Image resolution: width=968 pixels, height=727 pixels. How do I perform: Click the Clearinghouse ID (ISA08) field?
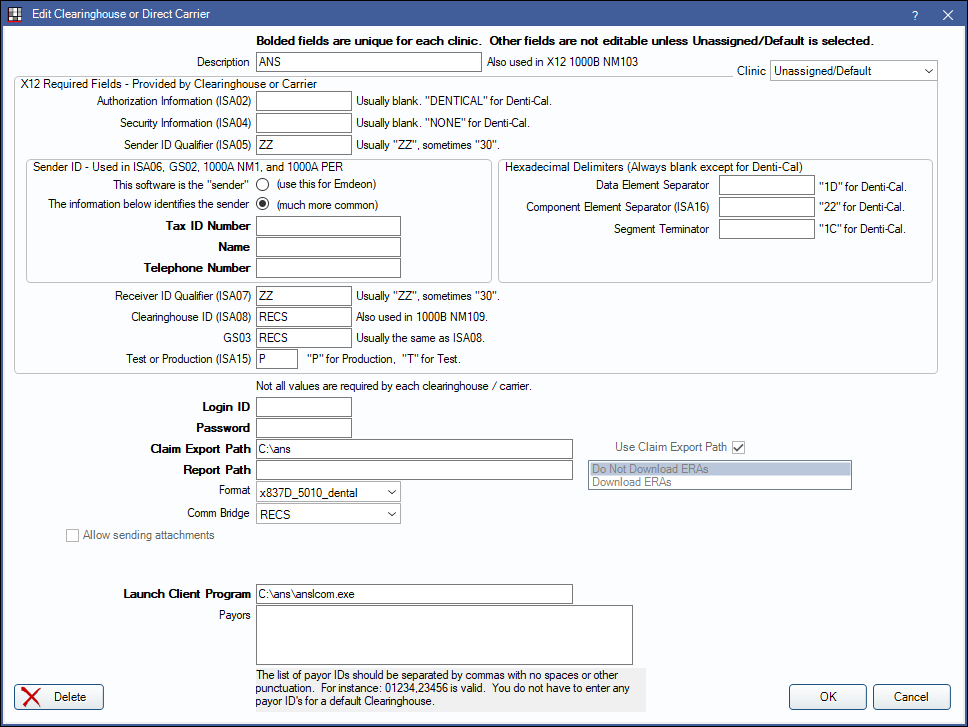[x=304, y=317]
